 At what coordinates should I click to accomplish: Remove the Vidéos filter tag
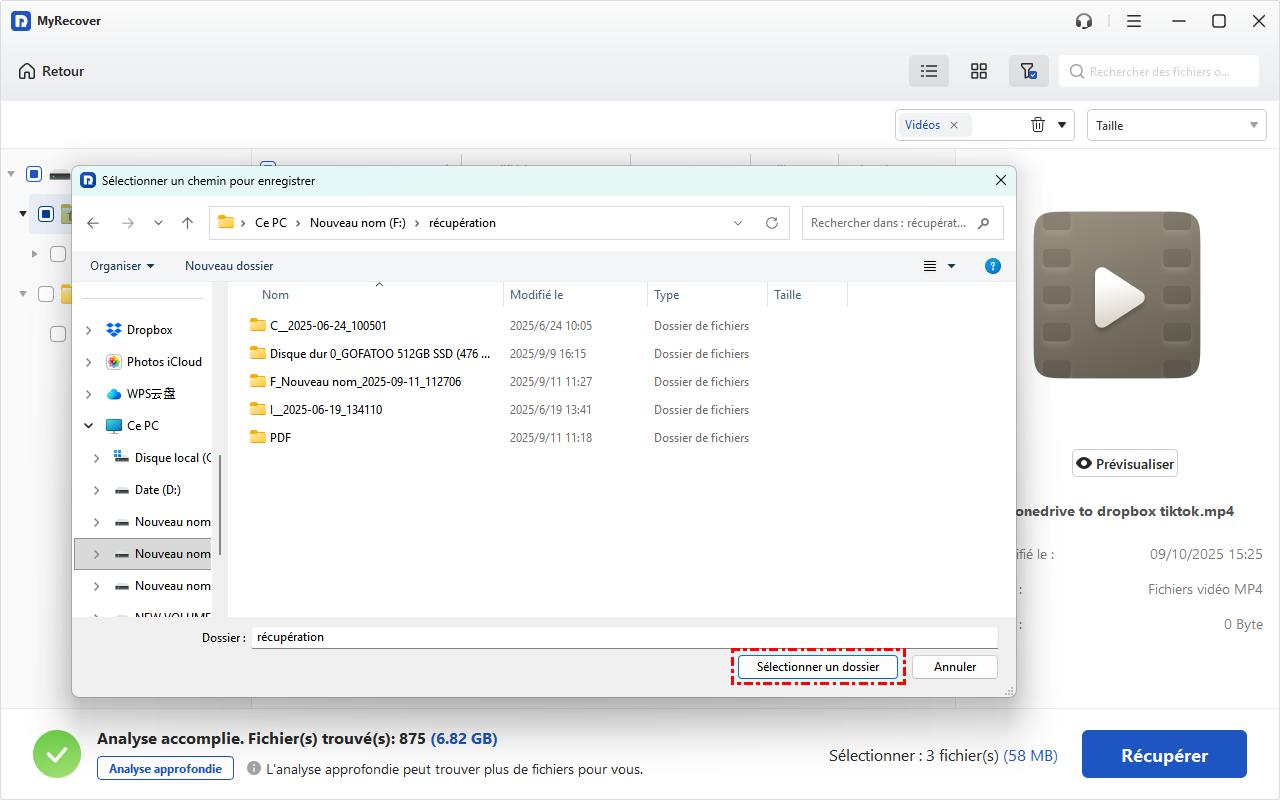(954, 125)
